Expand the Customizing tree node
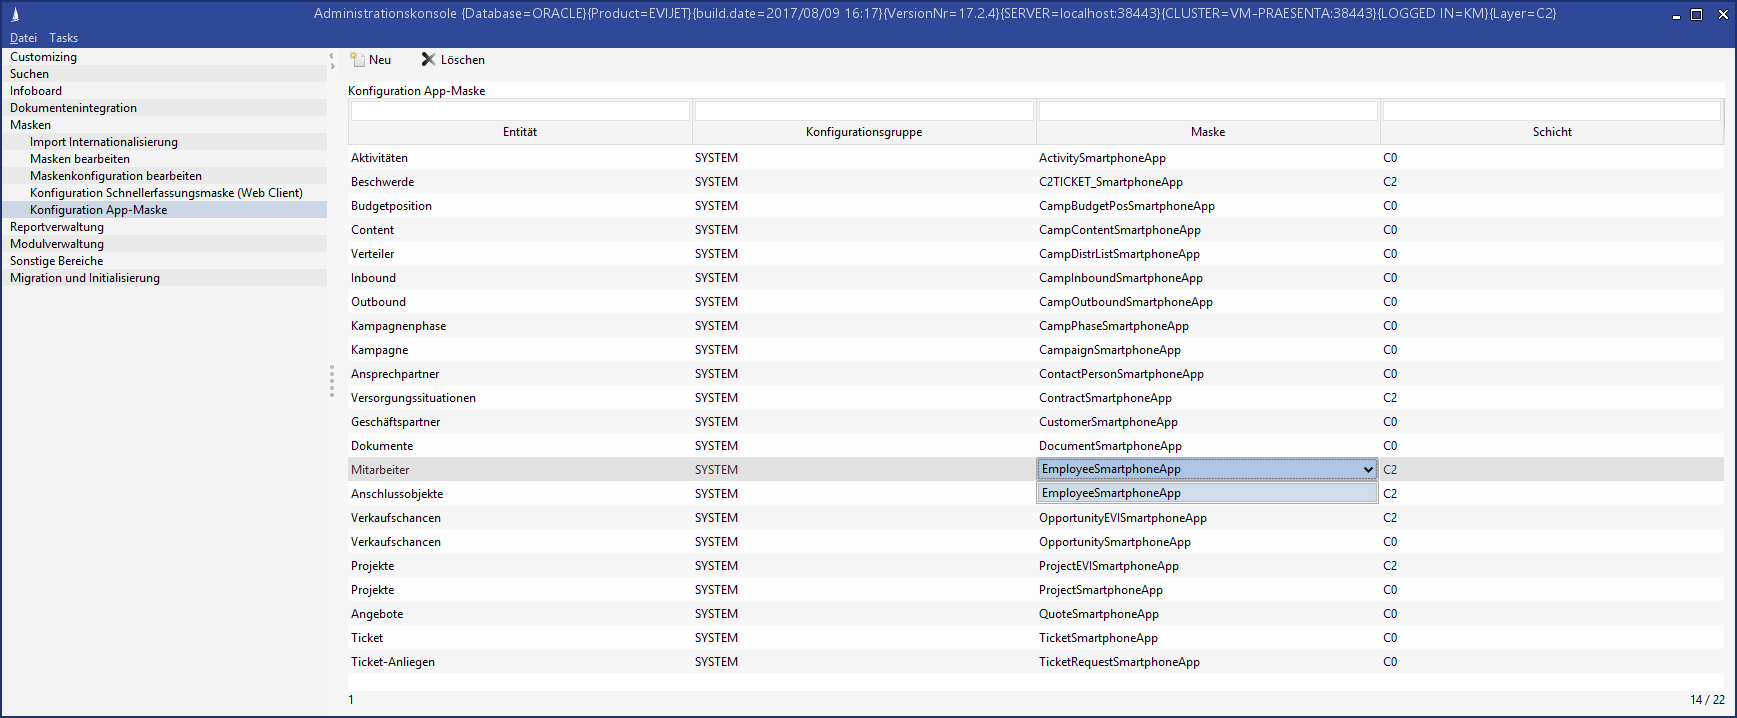Viewport: 1737px width, 718px height. point(43,57)
